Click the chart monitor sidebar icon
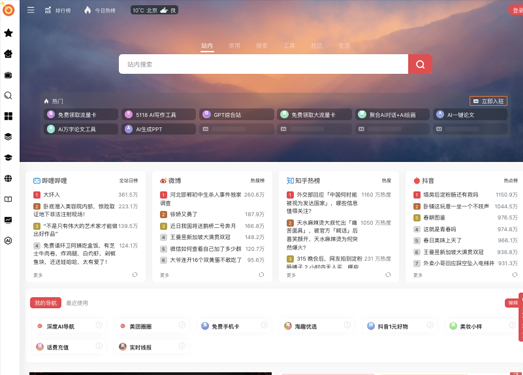Image resolution: width=523 pixels, height=375 pixels. [8, 220]
